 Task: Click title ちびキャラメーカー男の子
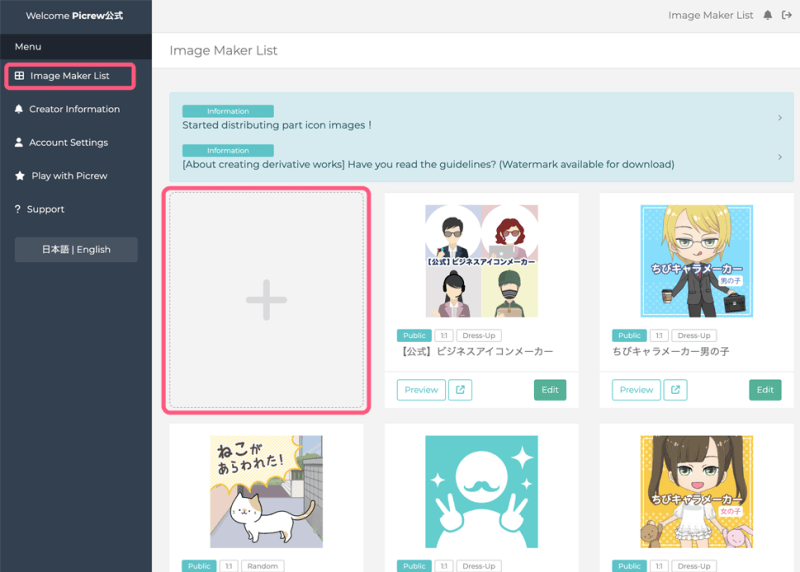(x=671, y=351)
